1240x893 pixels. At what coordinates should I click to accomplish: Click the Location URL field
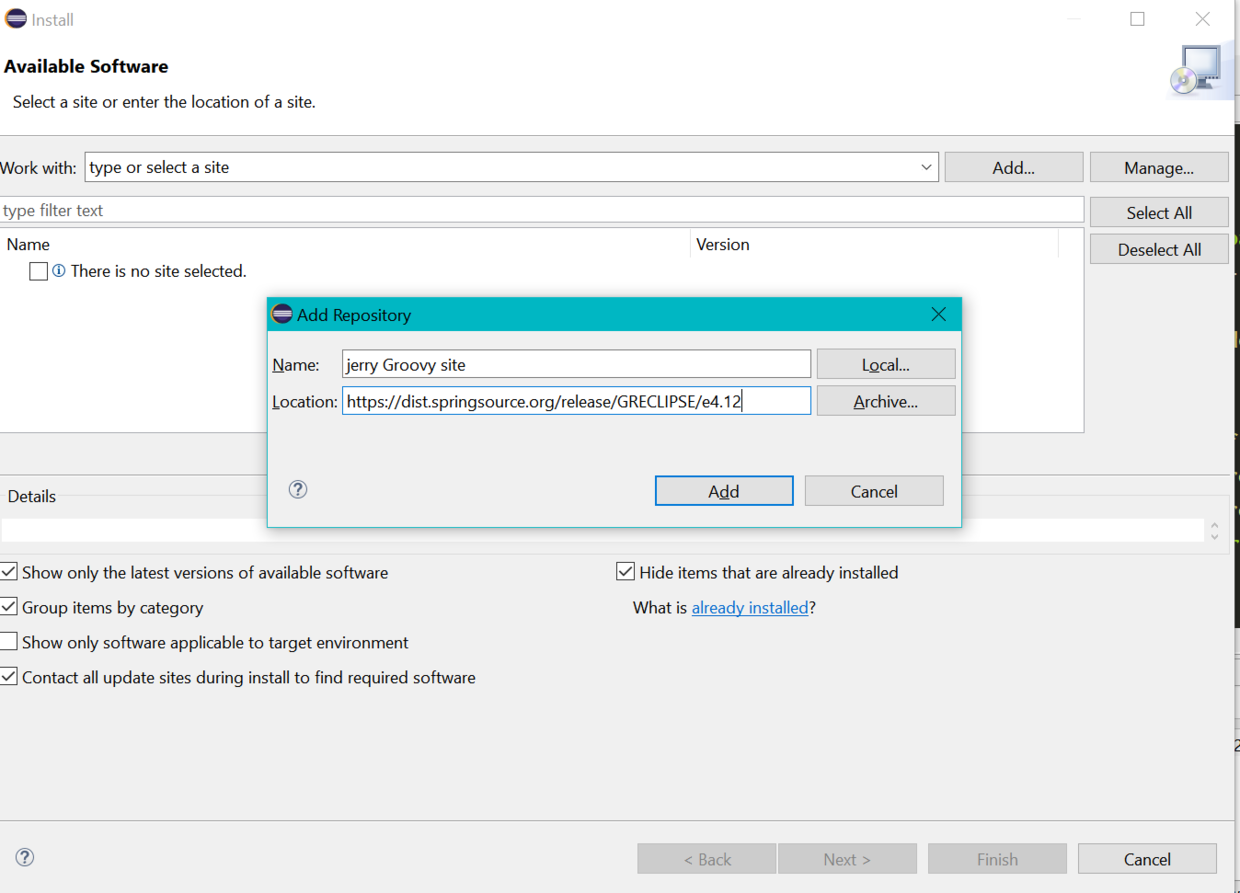point(576,401)
